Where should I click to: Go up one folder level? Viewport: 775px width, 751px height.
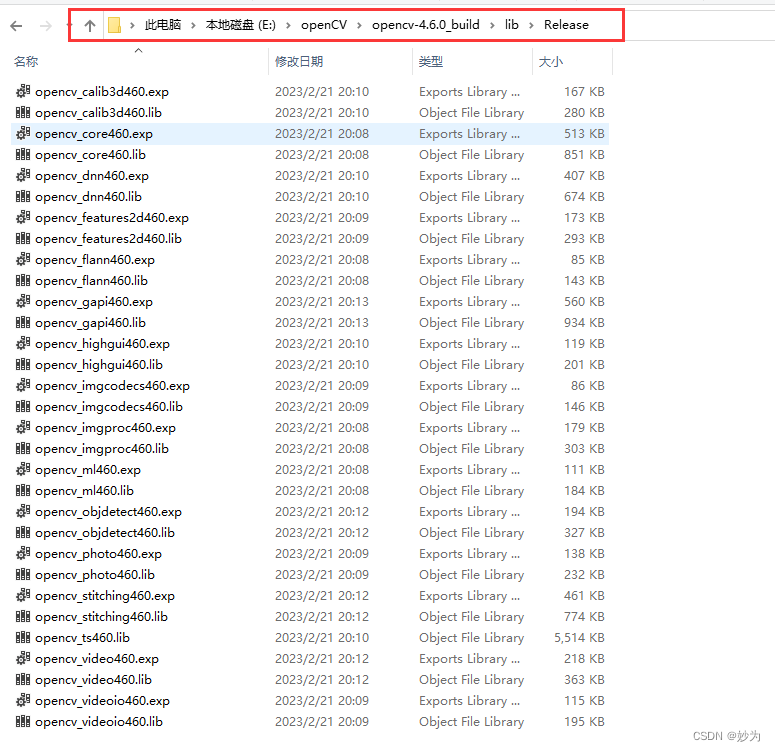[x=89, y=26]
